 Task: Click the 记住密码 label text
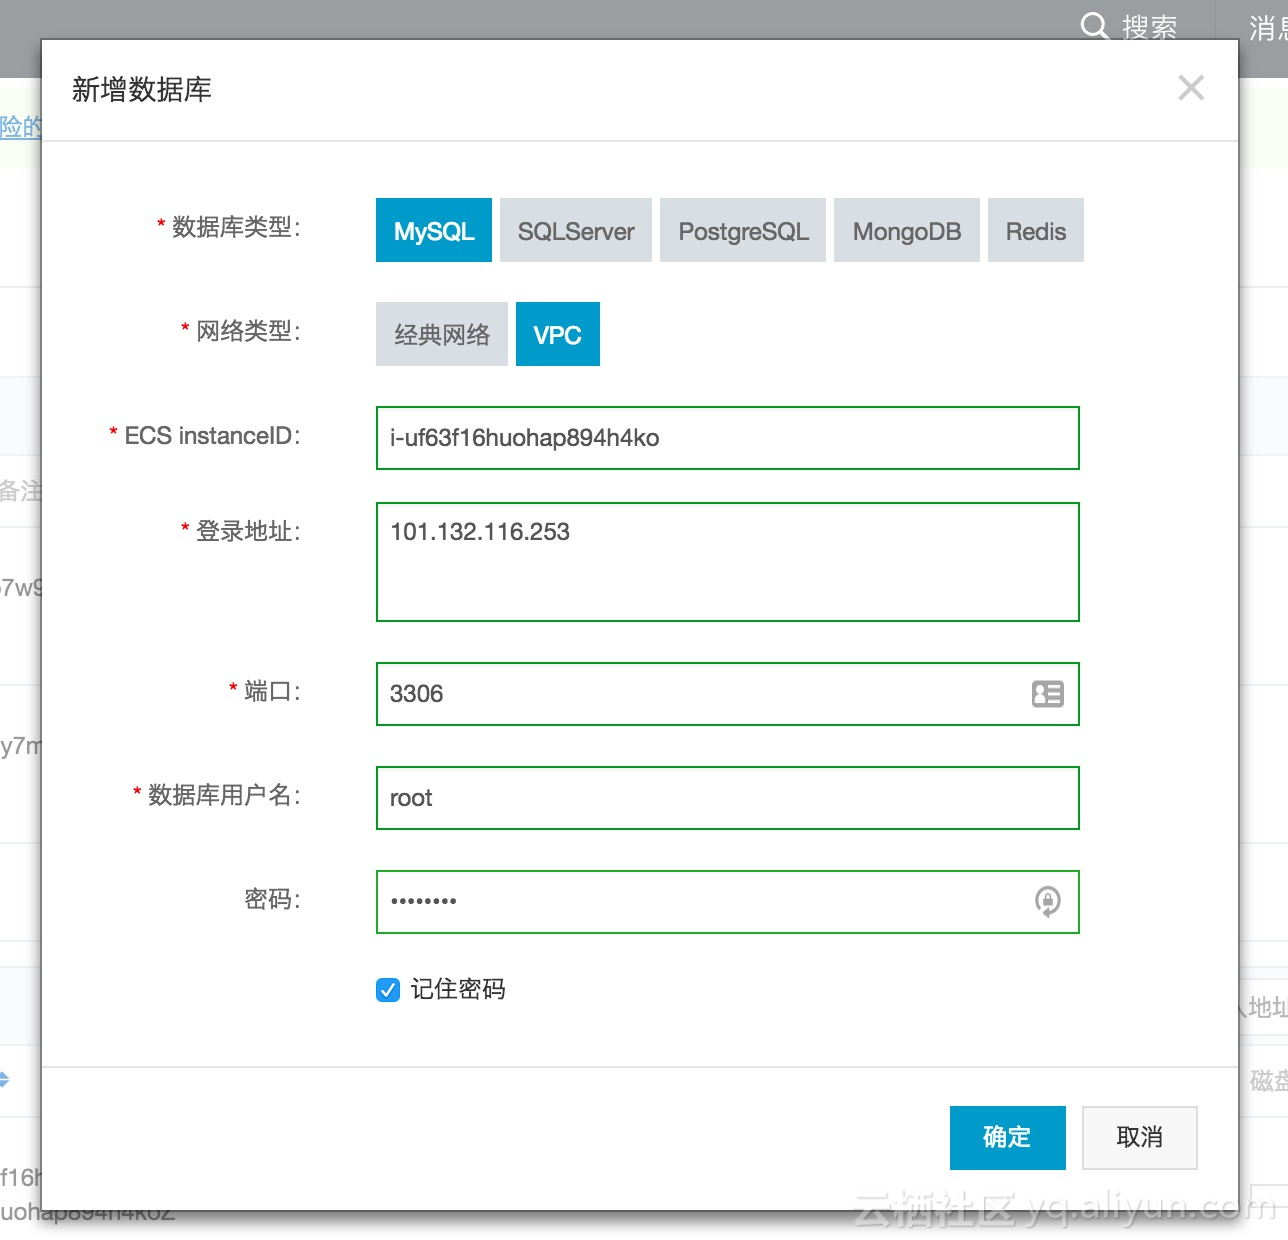[458, 989]
